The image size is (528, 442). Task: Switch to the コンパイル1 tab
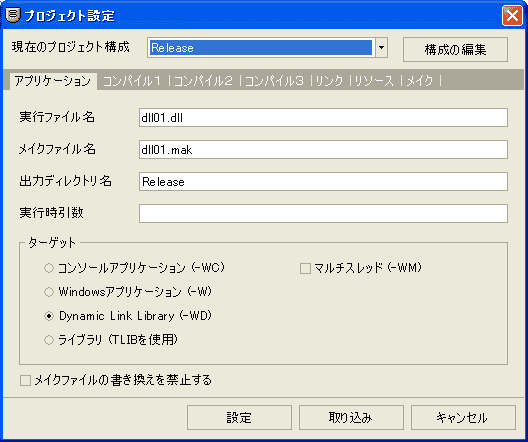click(x=132, y=81)
